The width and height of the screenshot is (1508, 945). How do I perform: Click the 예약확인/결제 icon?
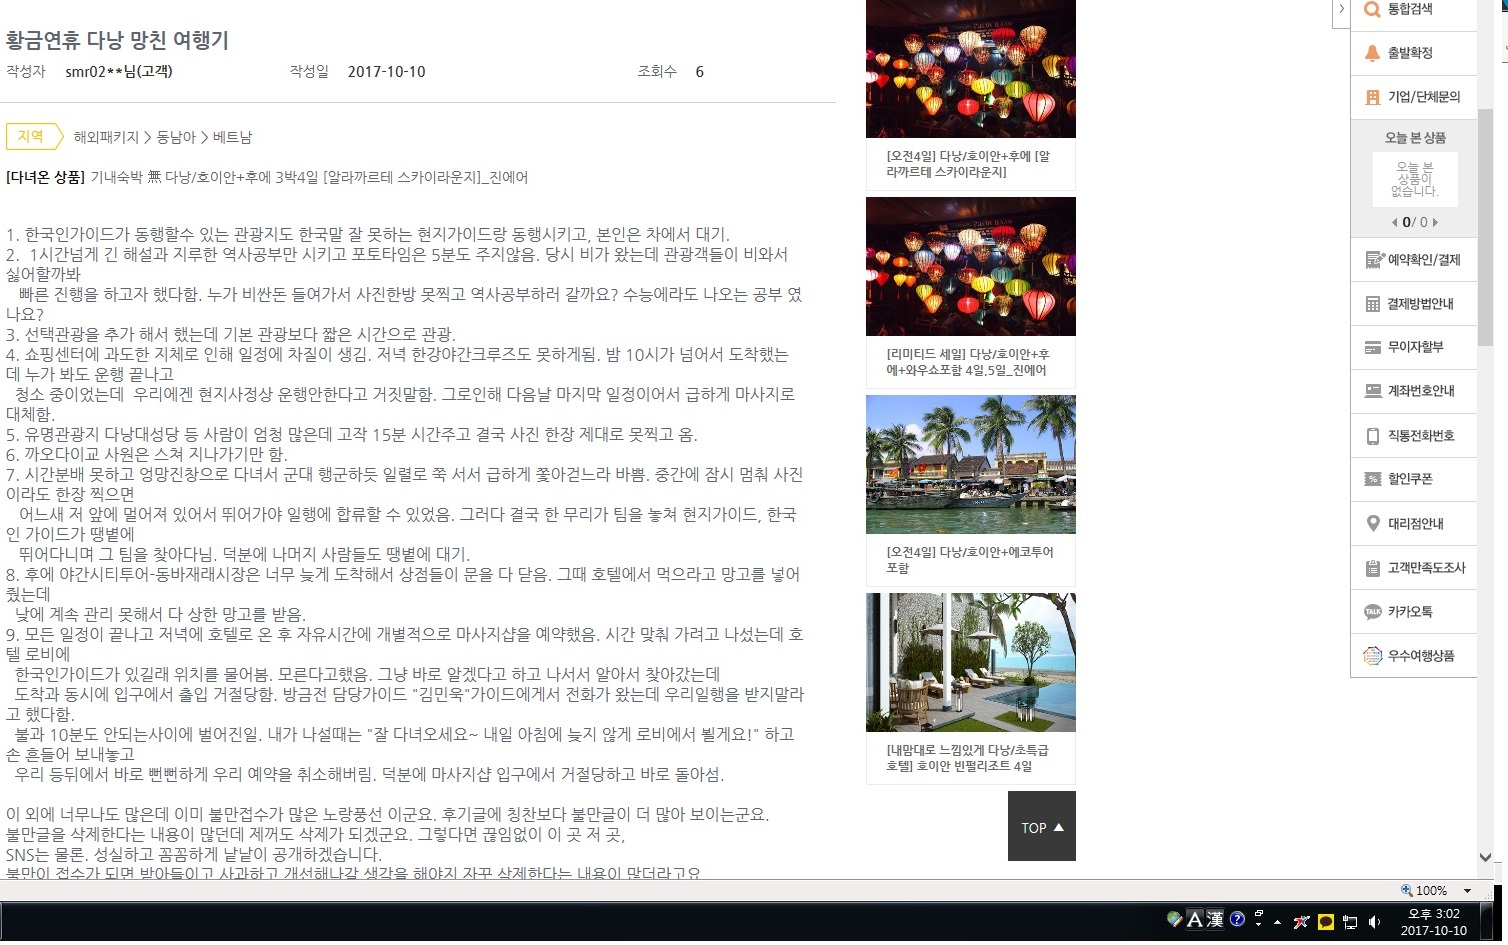(x=1374, y=260)
